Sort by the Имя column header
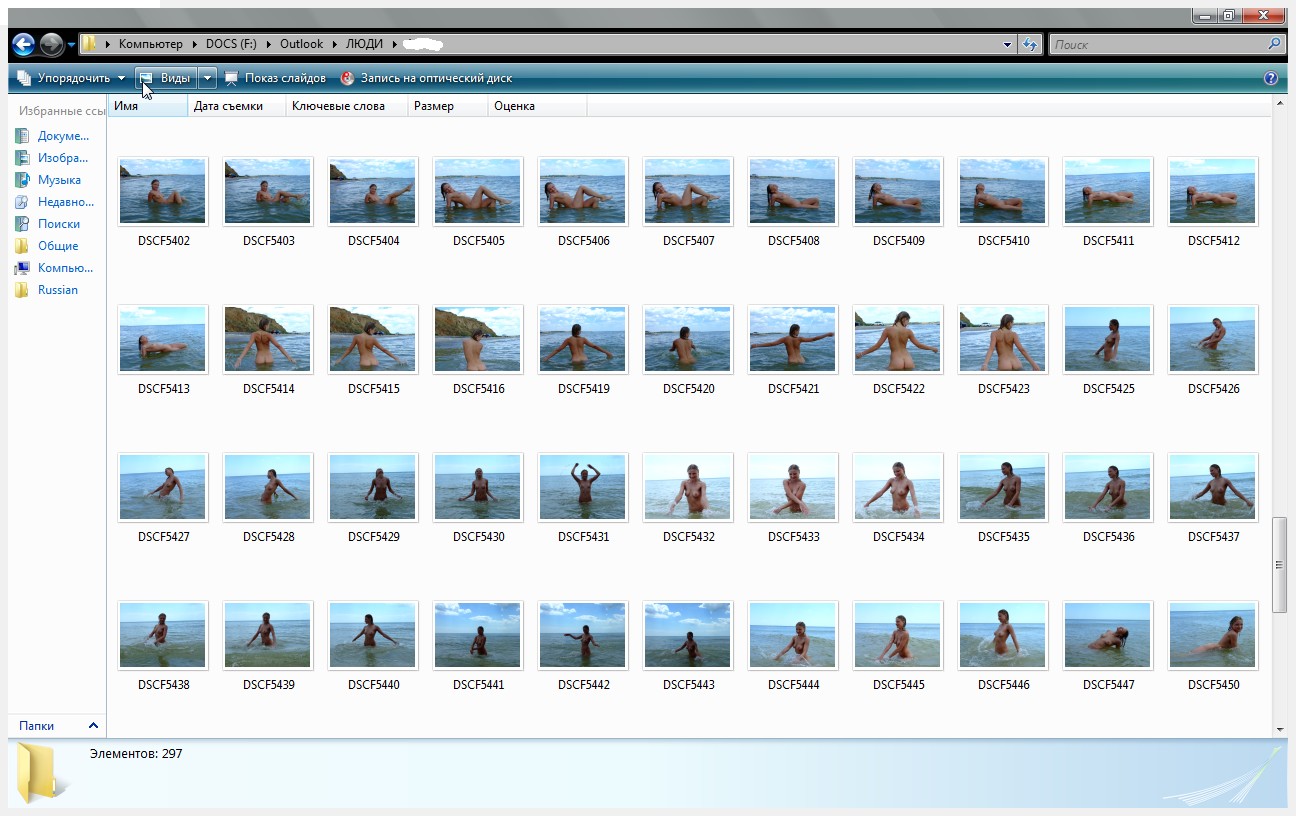Screen dimensions: 1296x816 (x=146, y=106)
